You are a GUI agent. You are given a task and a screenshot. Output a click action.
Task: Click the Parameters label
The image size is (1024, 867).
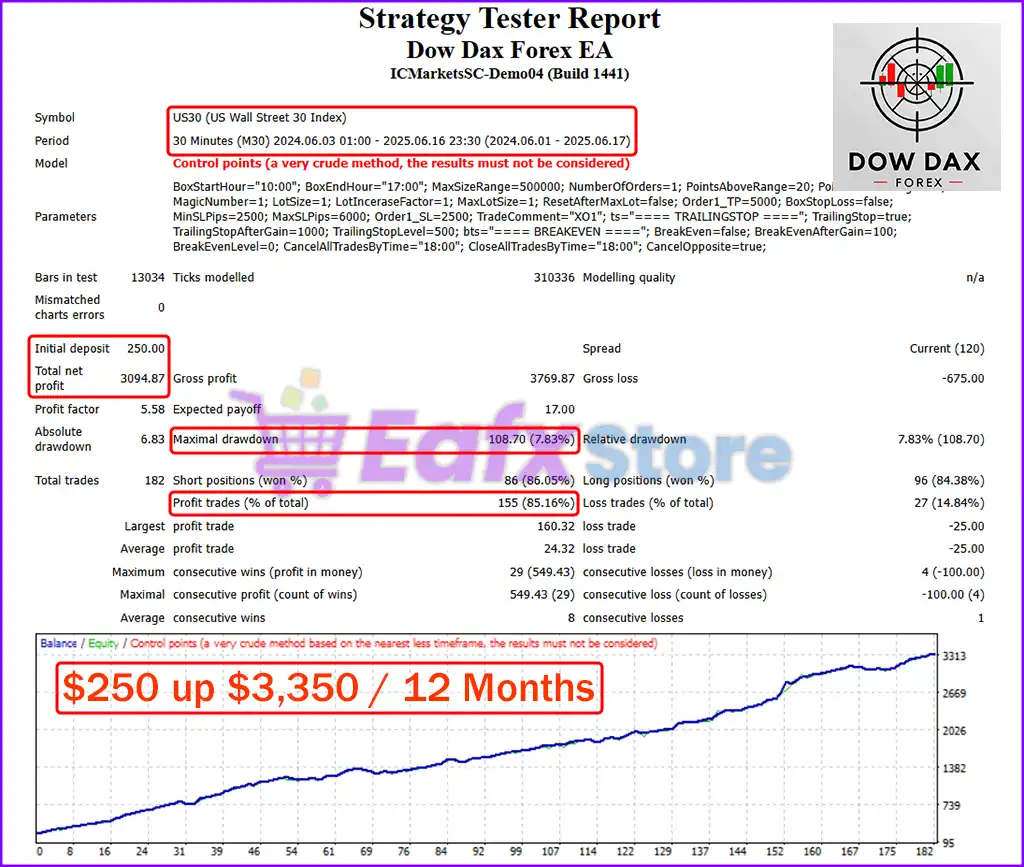click(65, 217)
